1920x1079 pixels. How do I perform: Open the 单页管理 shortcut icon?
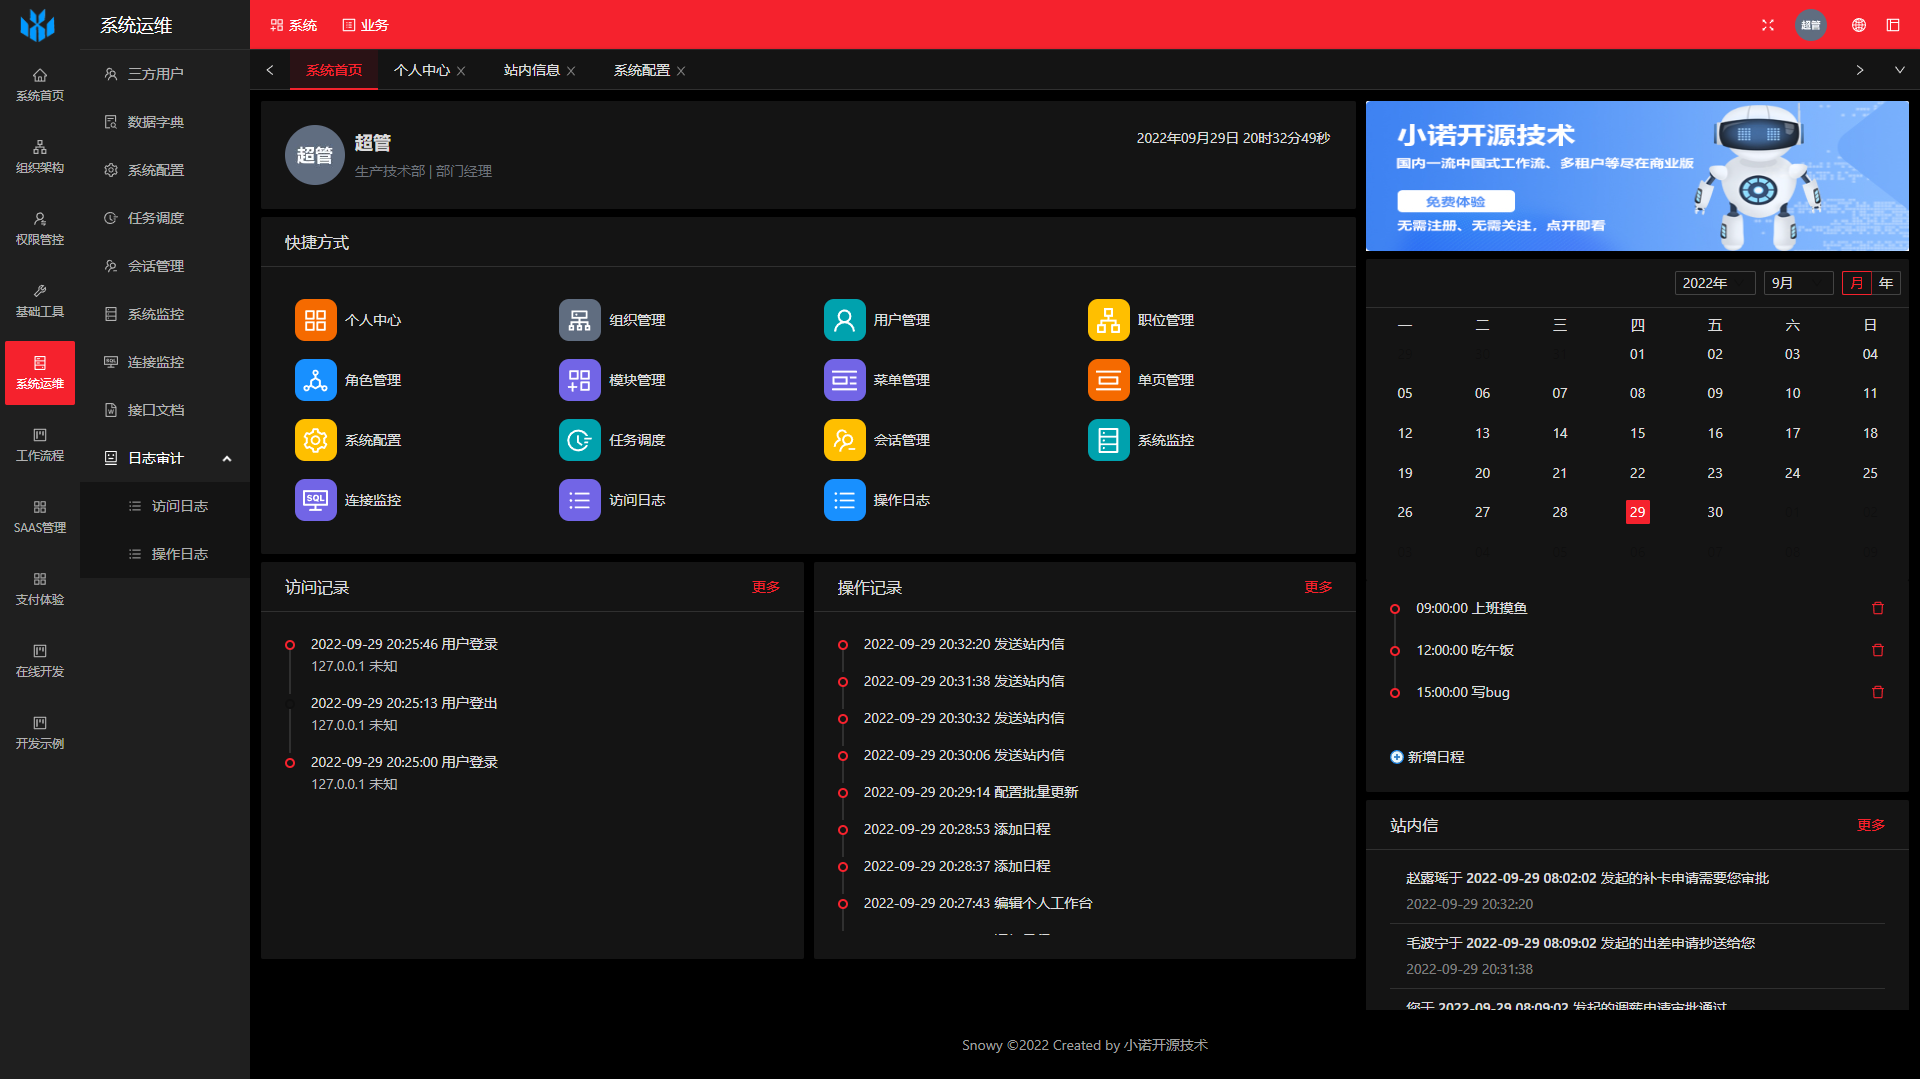pyautogui.click(x=1108, y=380)
